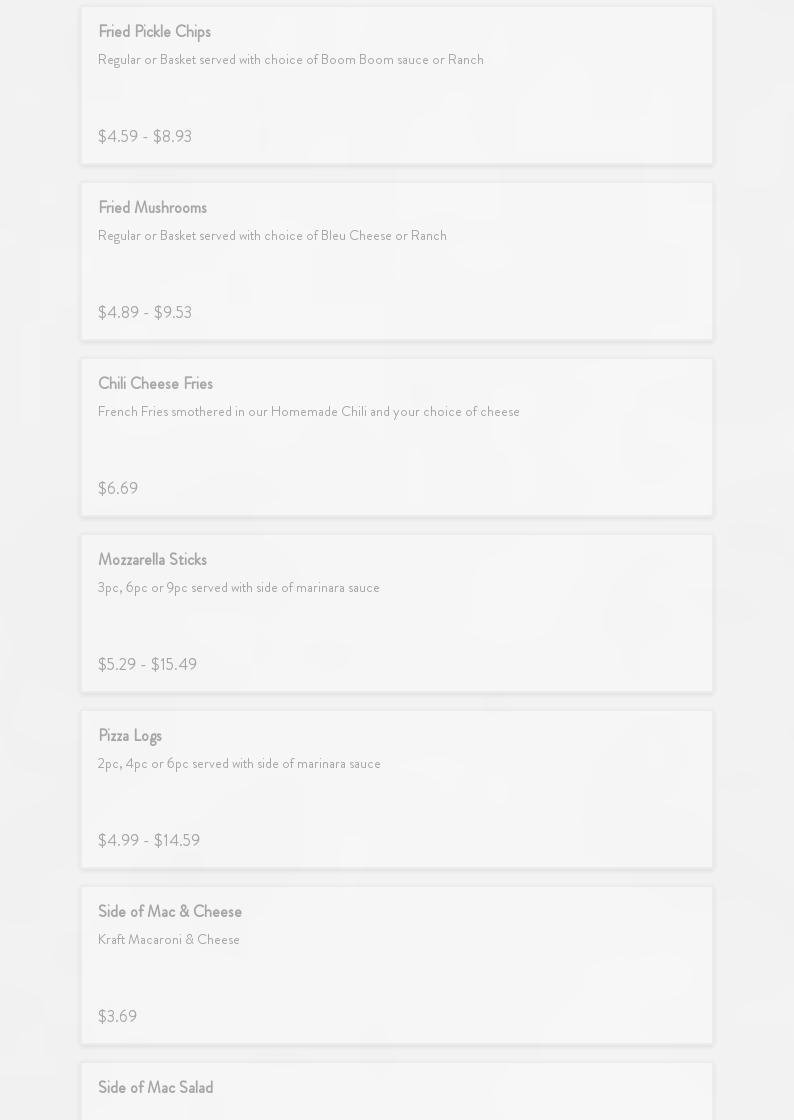The image size is (794, 1120).
Task: Open the Side of Mac & Cheese item
Action: point(170,912)
